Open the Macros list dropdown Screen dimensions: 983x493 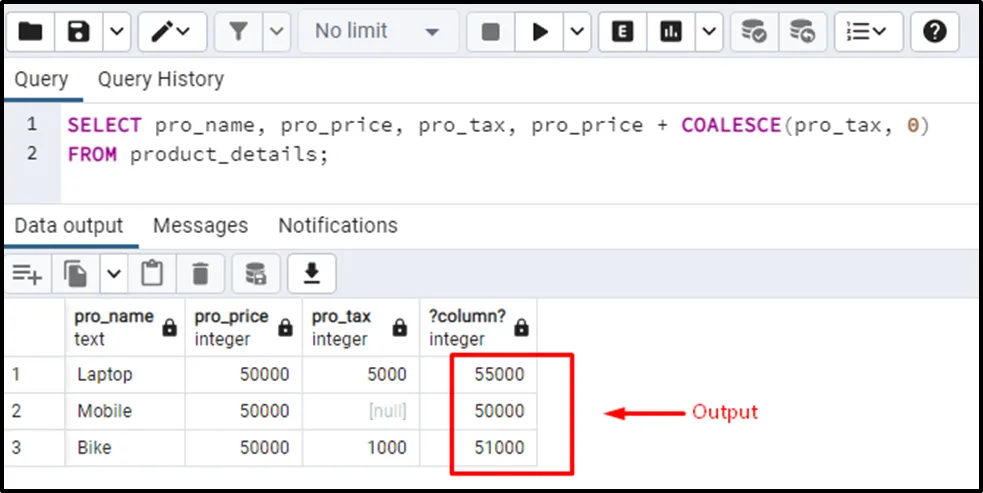coord(868,32)
